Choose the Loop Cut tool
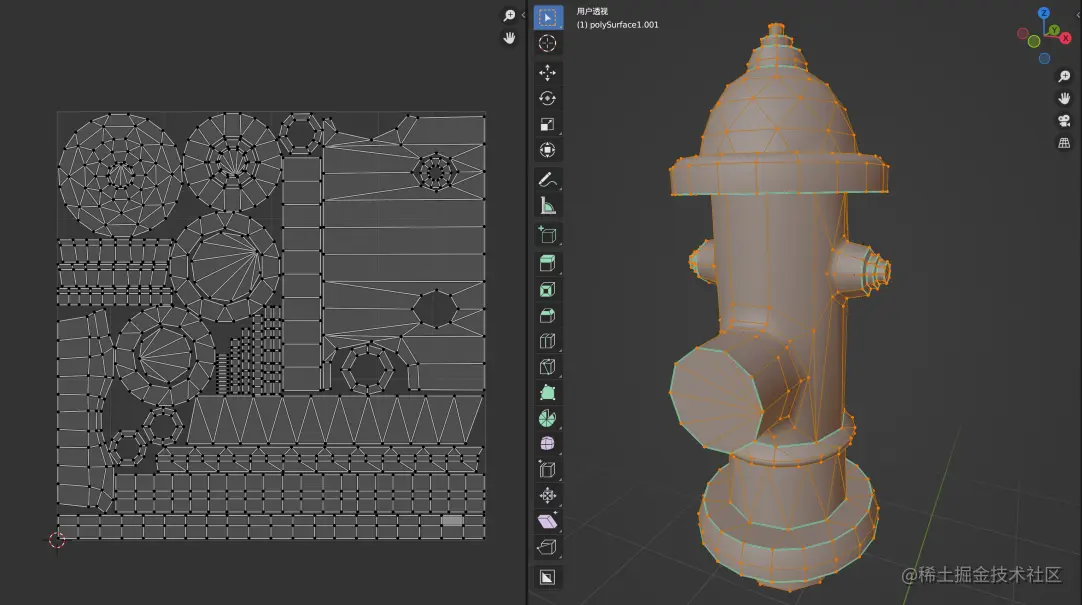Screen dimensions: 1082x605 coord(548,341)
